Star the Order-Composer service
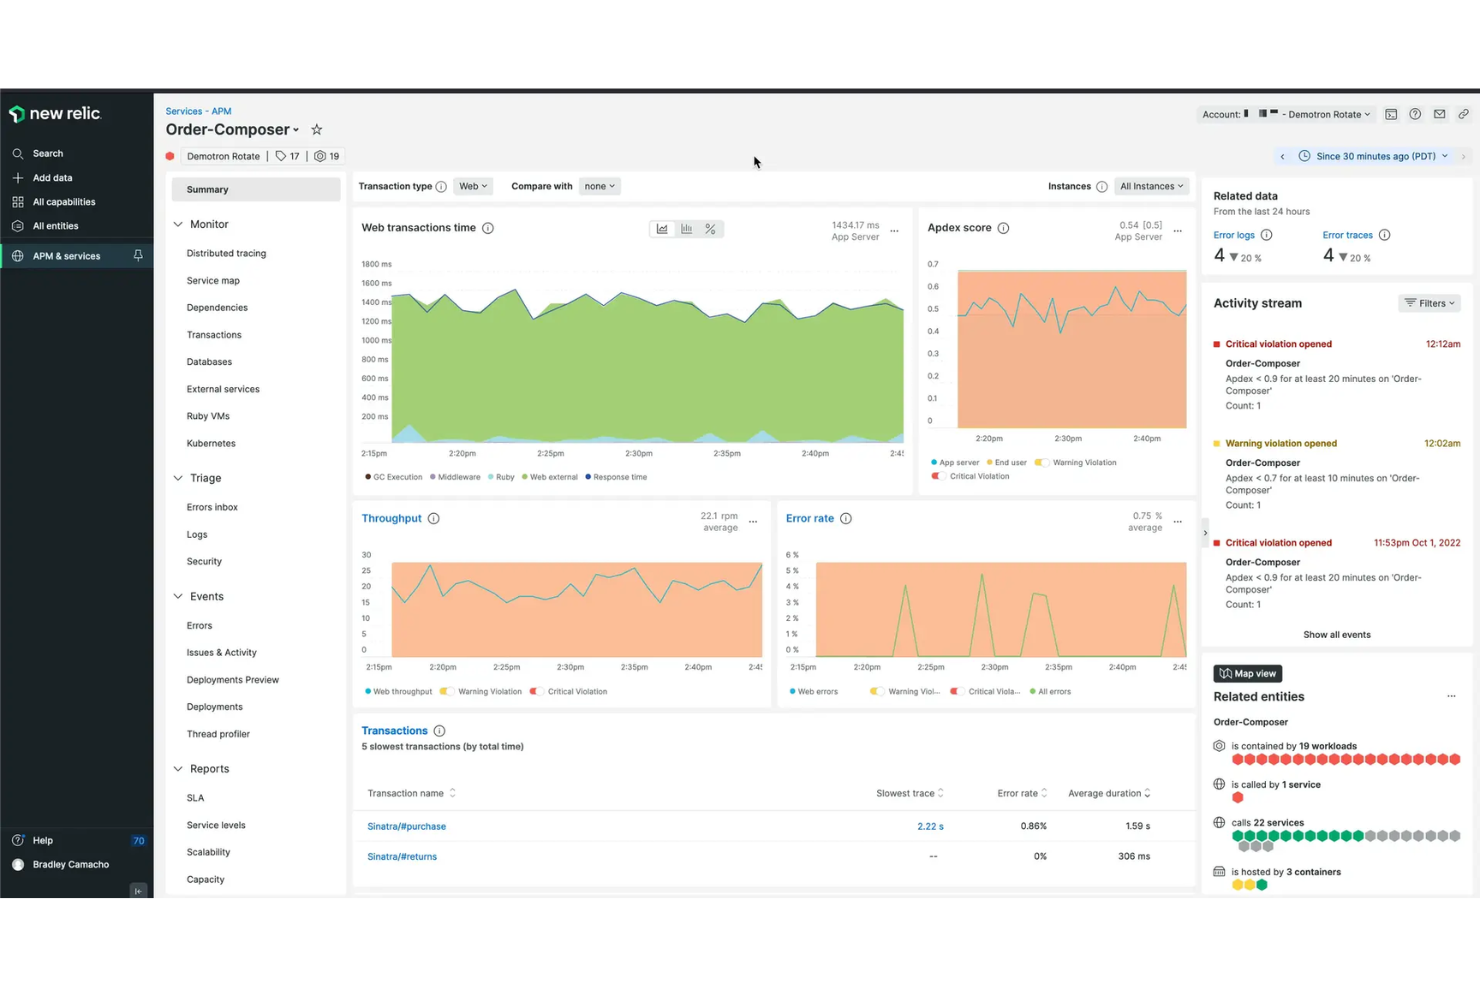 point(316,129)
